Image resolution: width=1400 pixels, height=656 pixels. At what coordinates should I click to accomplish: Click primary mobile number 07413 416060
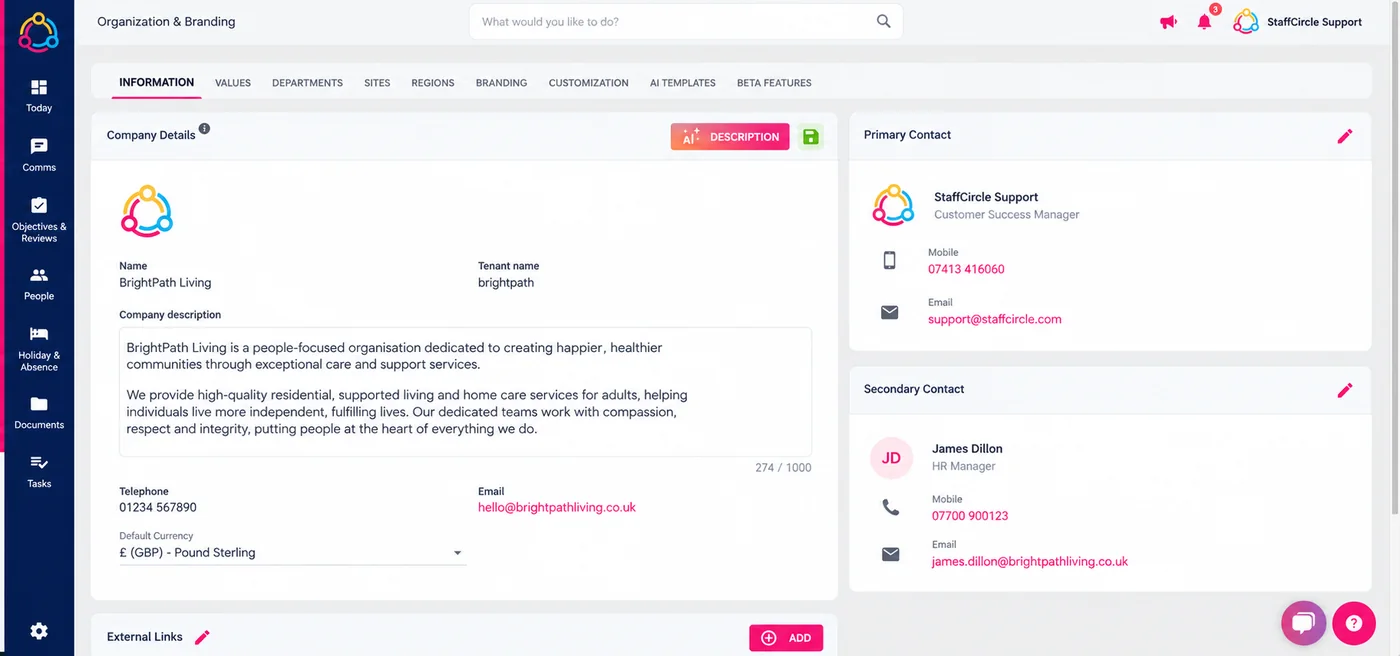(966, 269)
